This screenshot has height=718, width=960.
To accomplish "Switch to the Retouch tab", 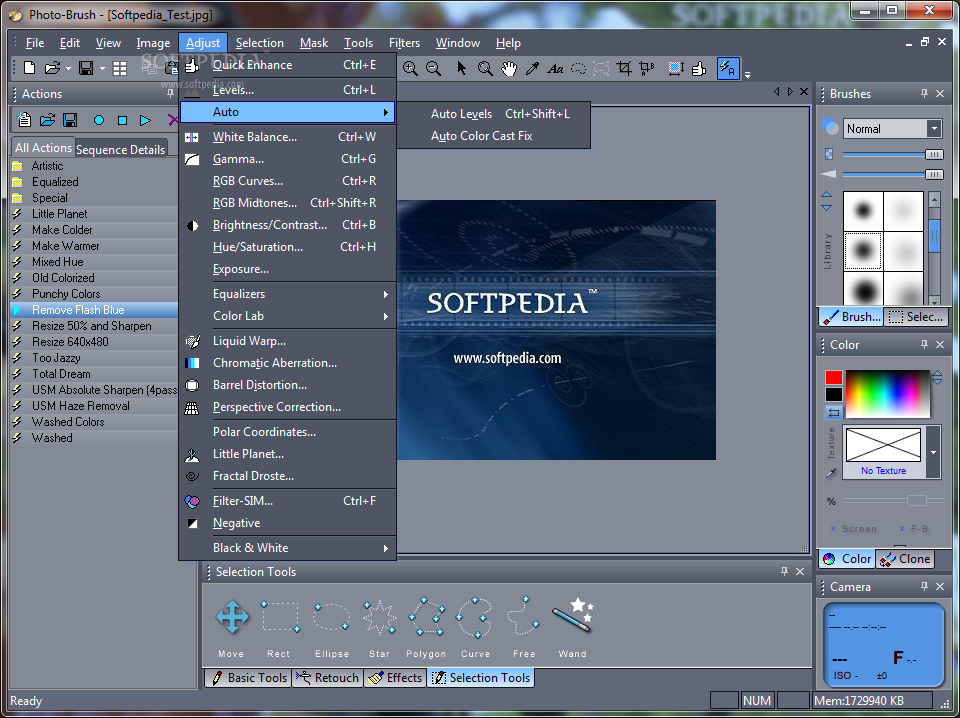I will coord(328,678).
